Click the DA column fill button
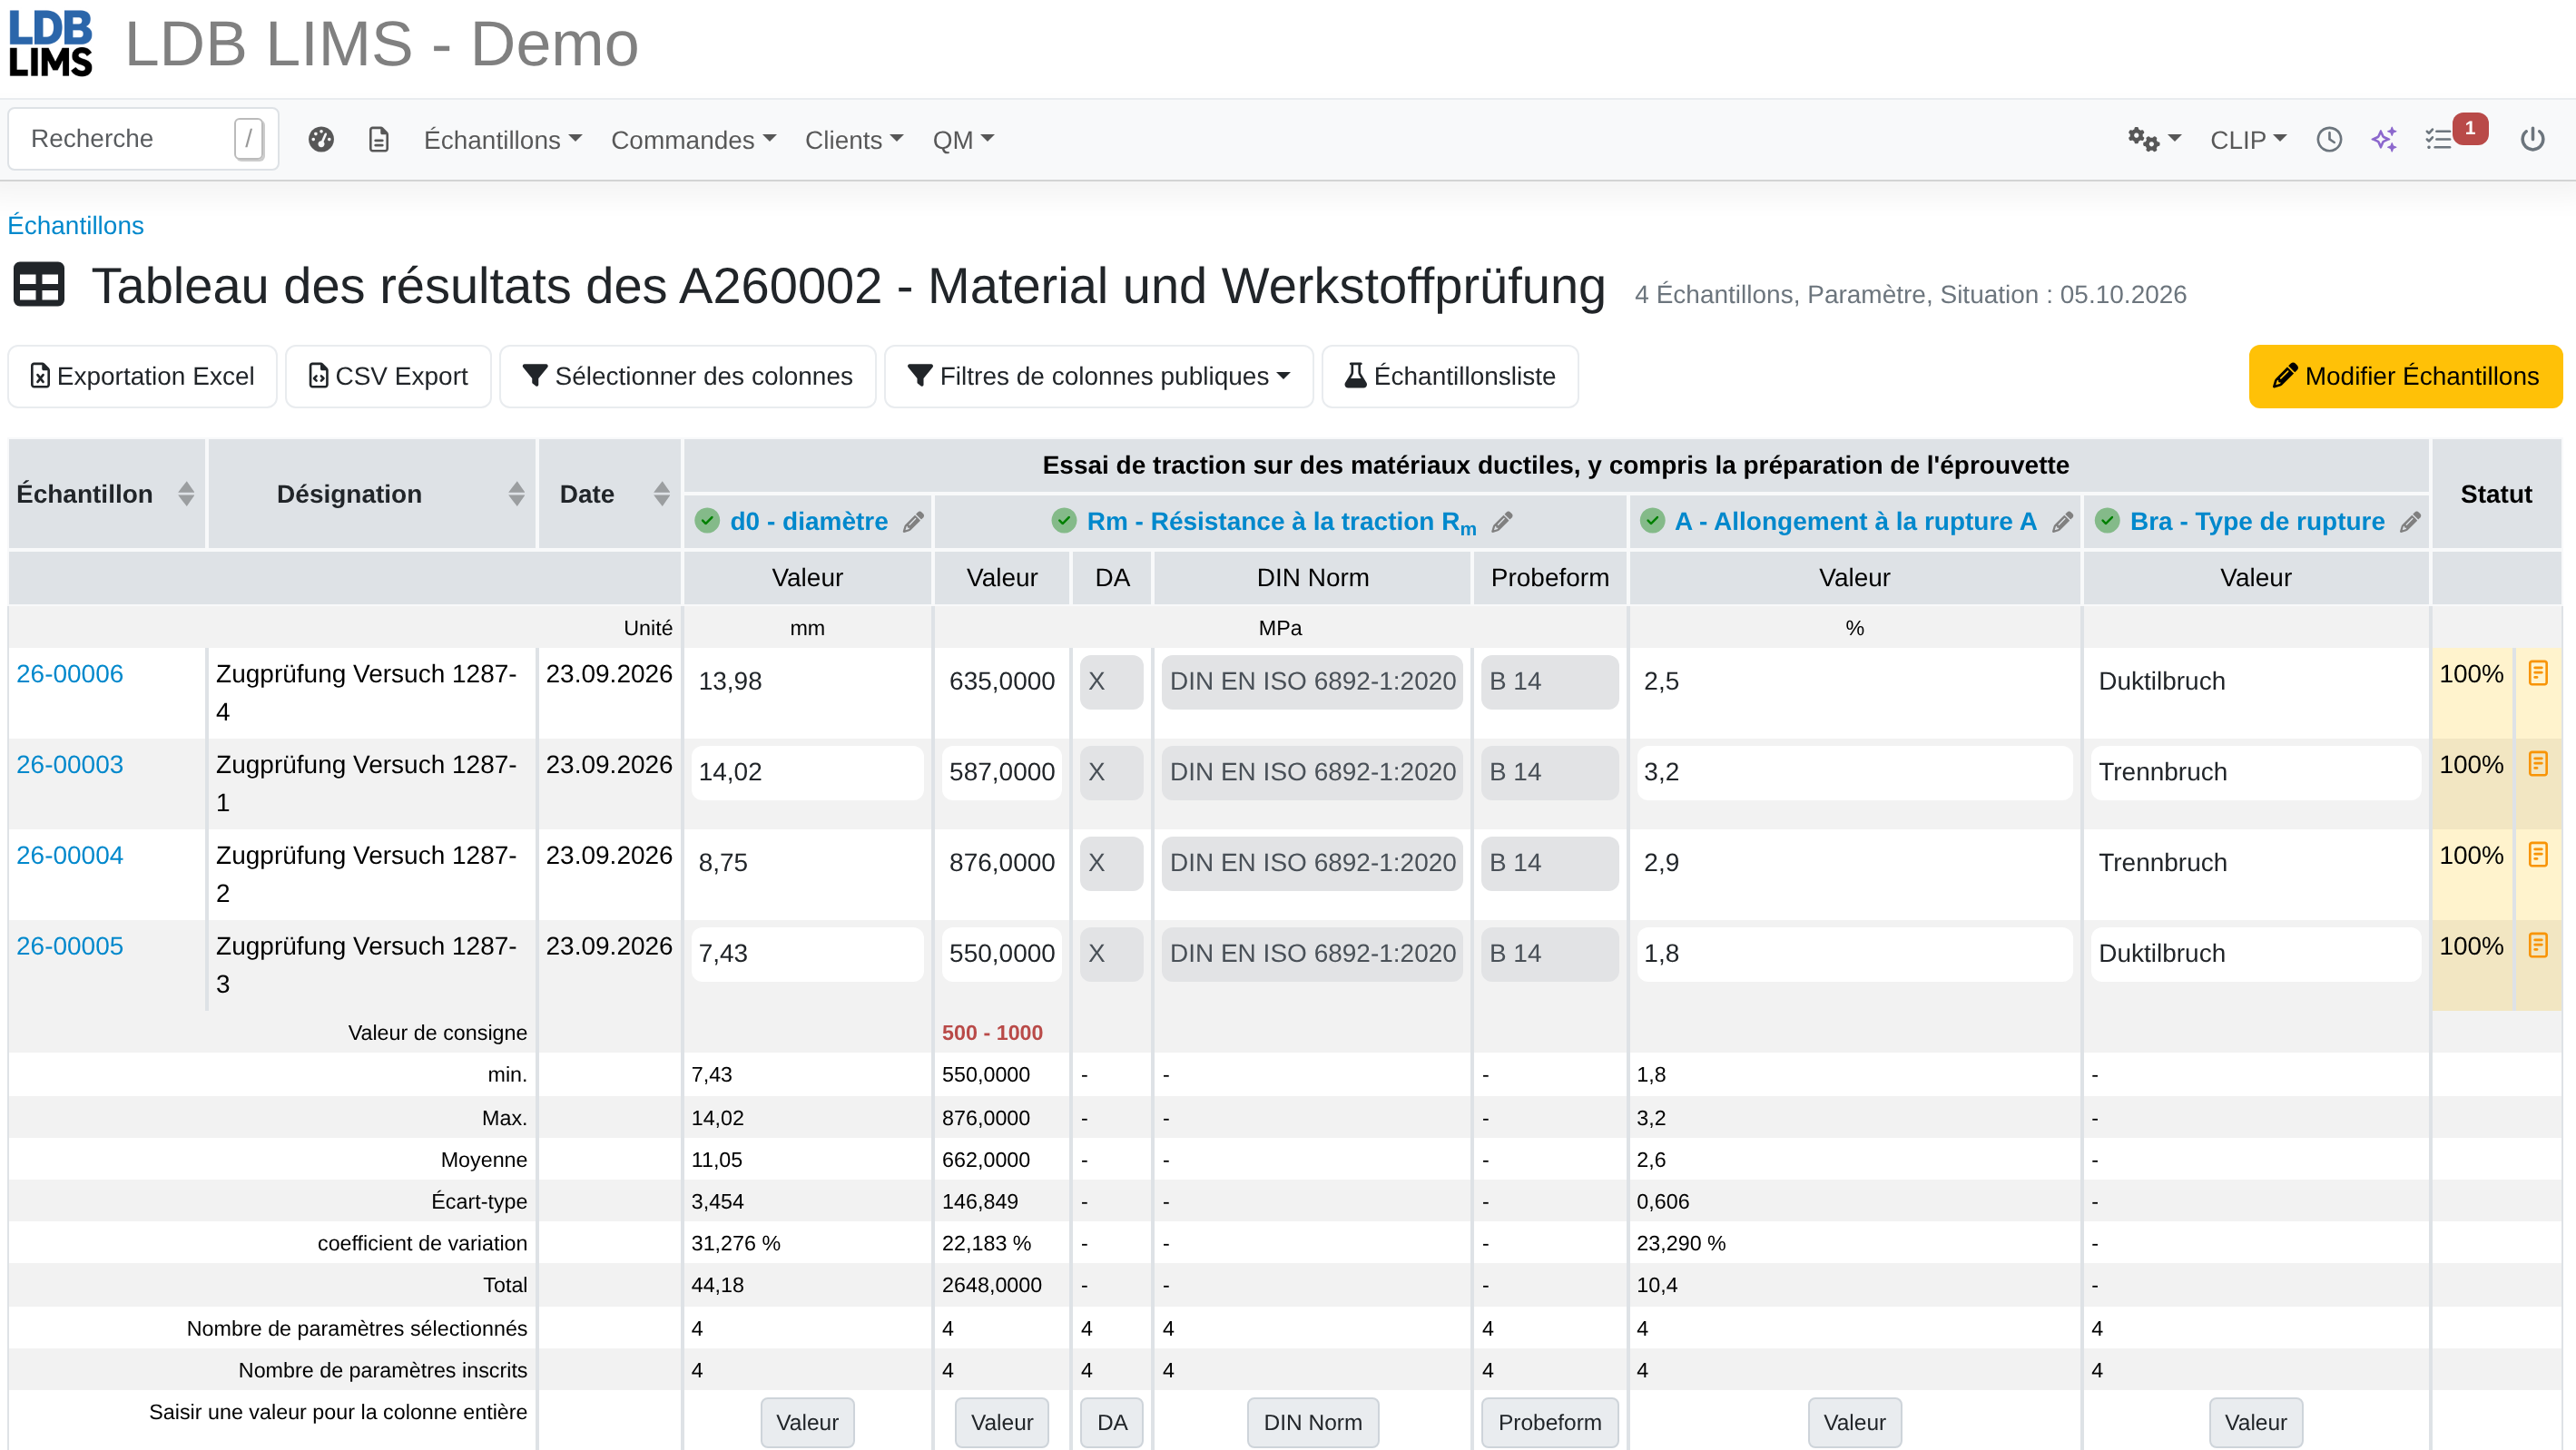Image resolution: width=2576 pixels, height=1450 pixels. (1111, 1422)
